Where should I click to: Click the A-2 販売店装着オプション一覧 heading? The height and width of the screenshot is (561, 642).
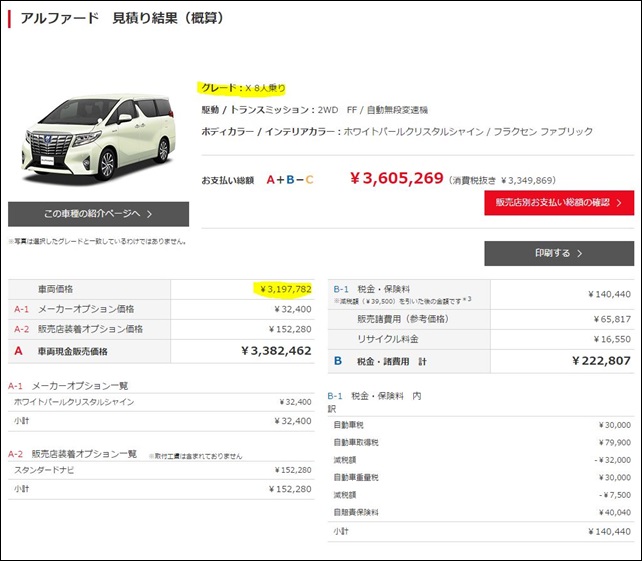click(72, 454)
